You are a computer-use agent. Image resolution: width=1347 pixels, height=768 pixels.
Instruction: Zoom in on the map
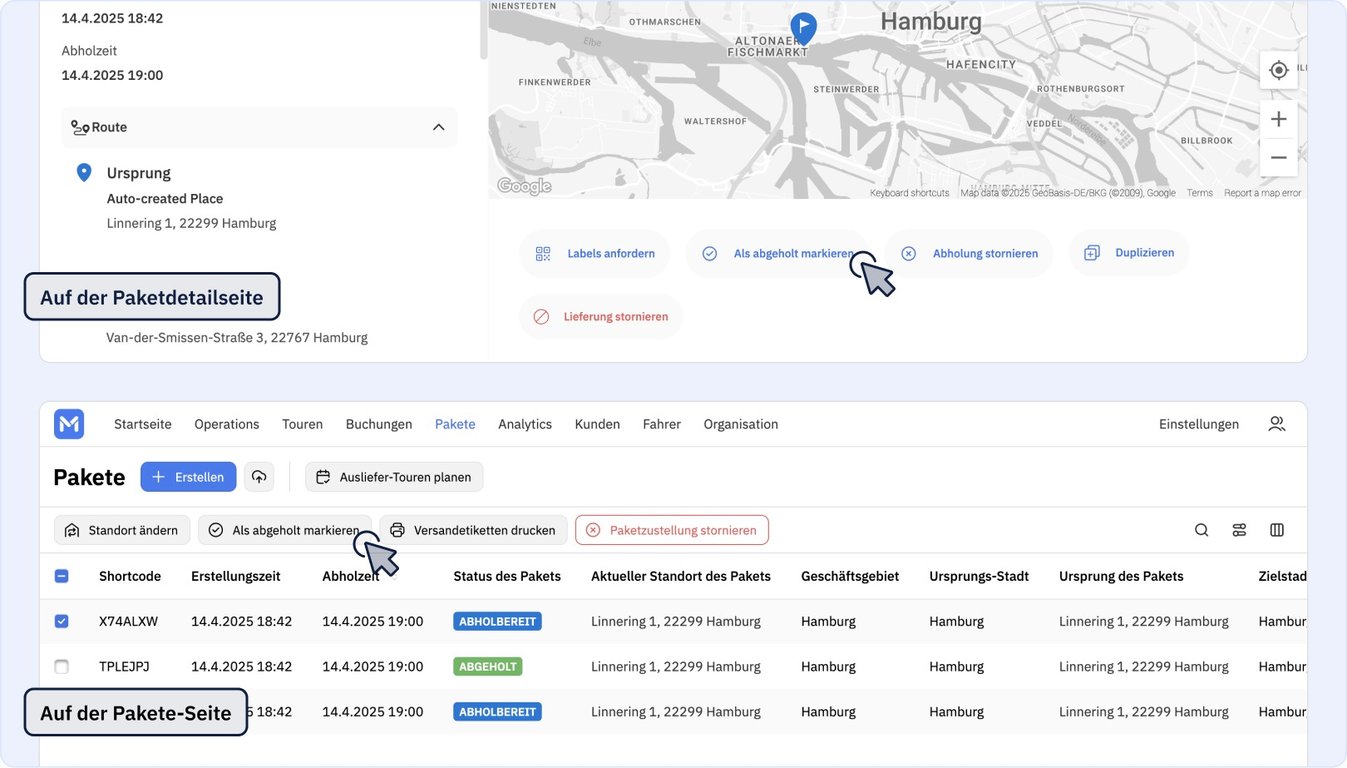click(x=1278, y=119)
